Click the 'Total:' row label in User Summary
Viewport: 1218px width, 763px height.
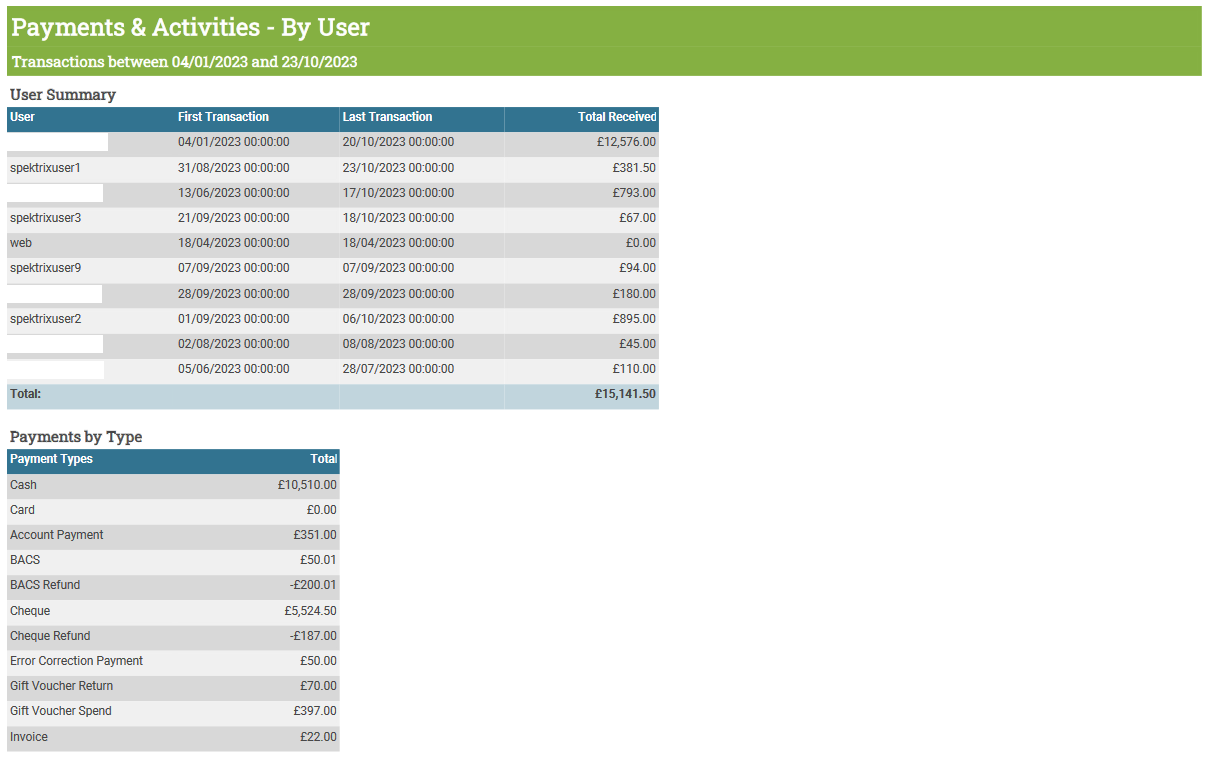click(x=25, y=394)
